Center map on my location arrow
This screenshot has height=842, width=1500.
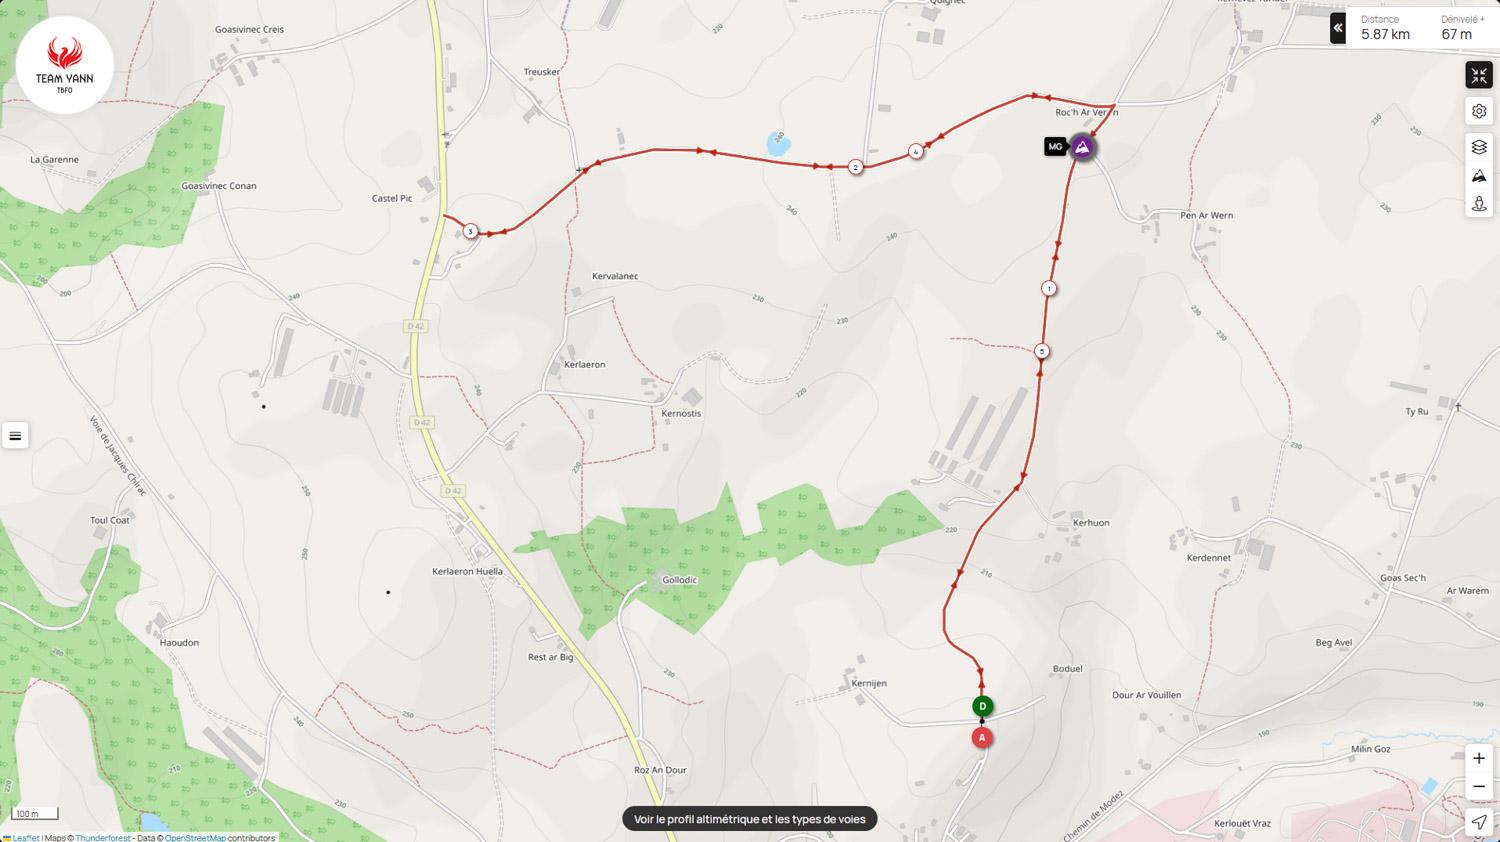[1479, 823]
